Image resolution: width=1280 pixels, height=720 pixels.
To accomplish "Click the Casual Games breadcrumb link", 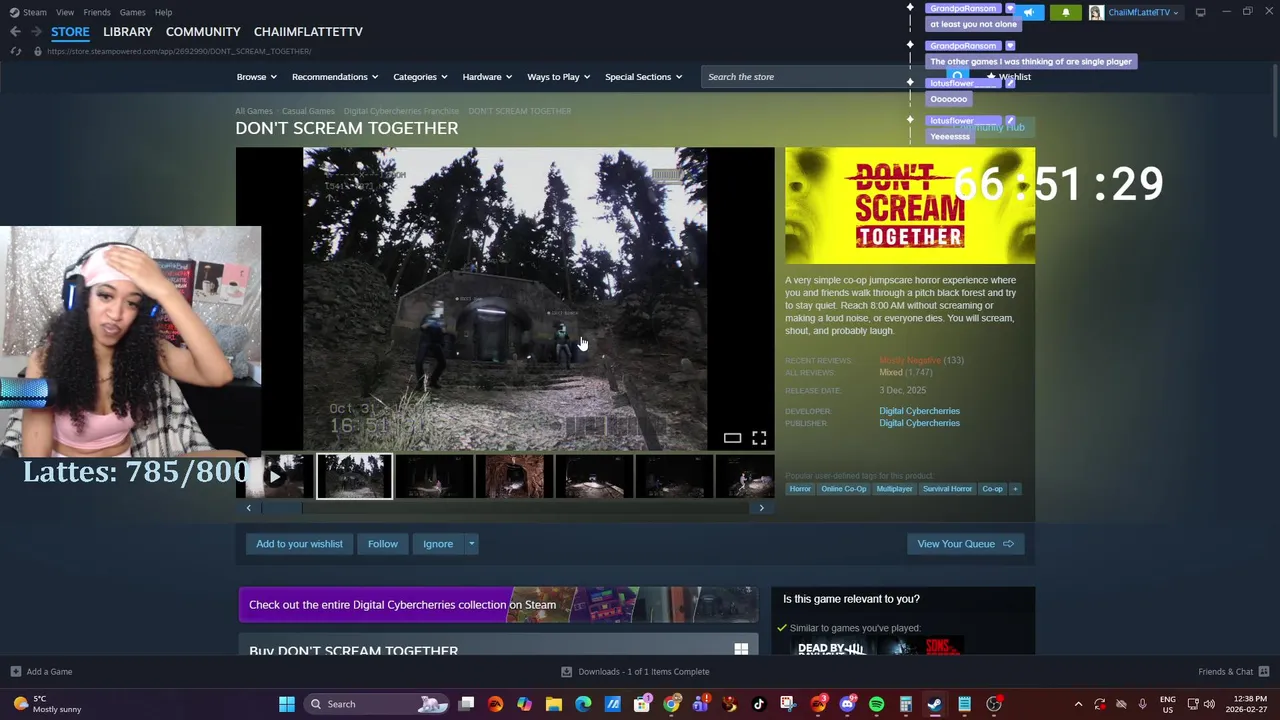I will tap(308, 111).
